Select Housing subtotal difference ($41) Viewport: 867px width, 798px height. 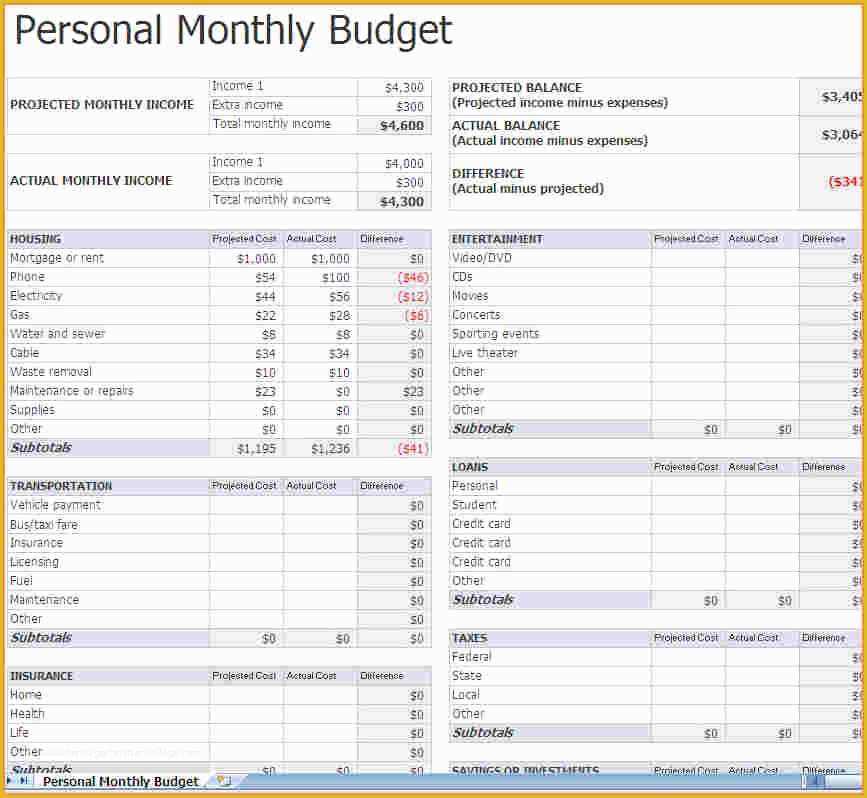395,448
